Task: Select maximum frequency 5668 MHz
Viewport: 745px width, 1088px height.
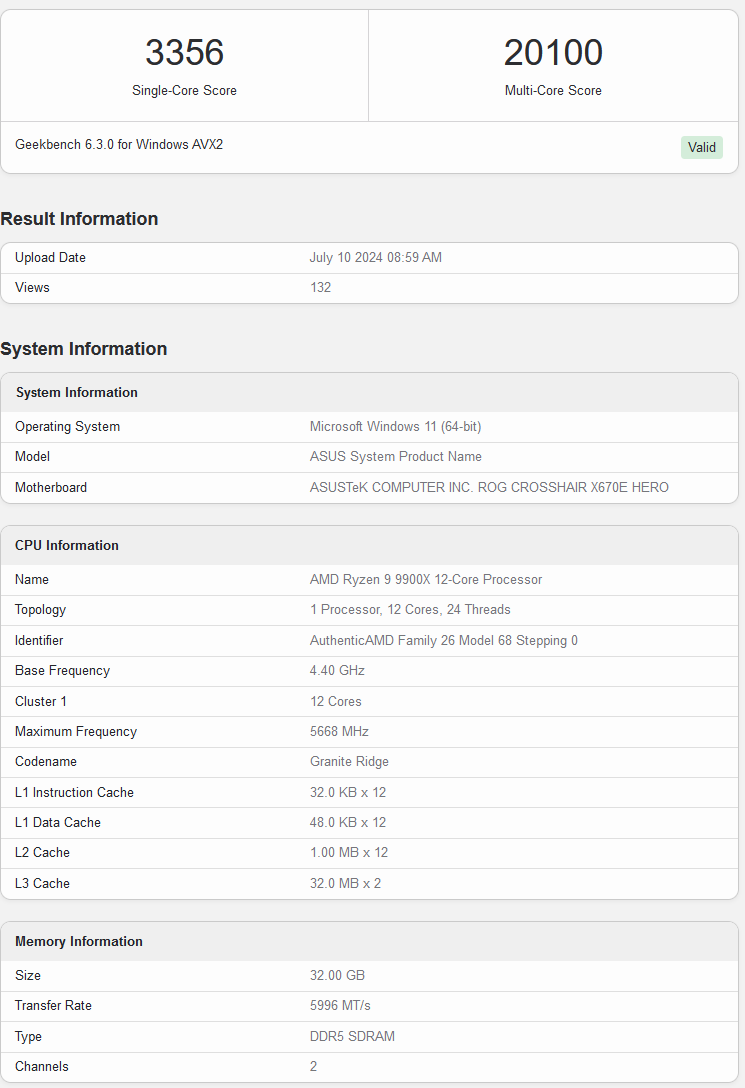Action: pos(339,731)
